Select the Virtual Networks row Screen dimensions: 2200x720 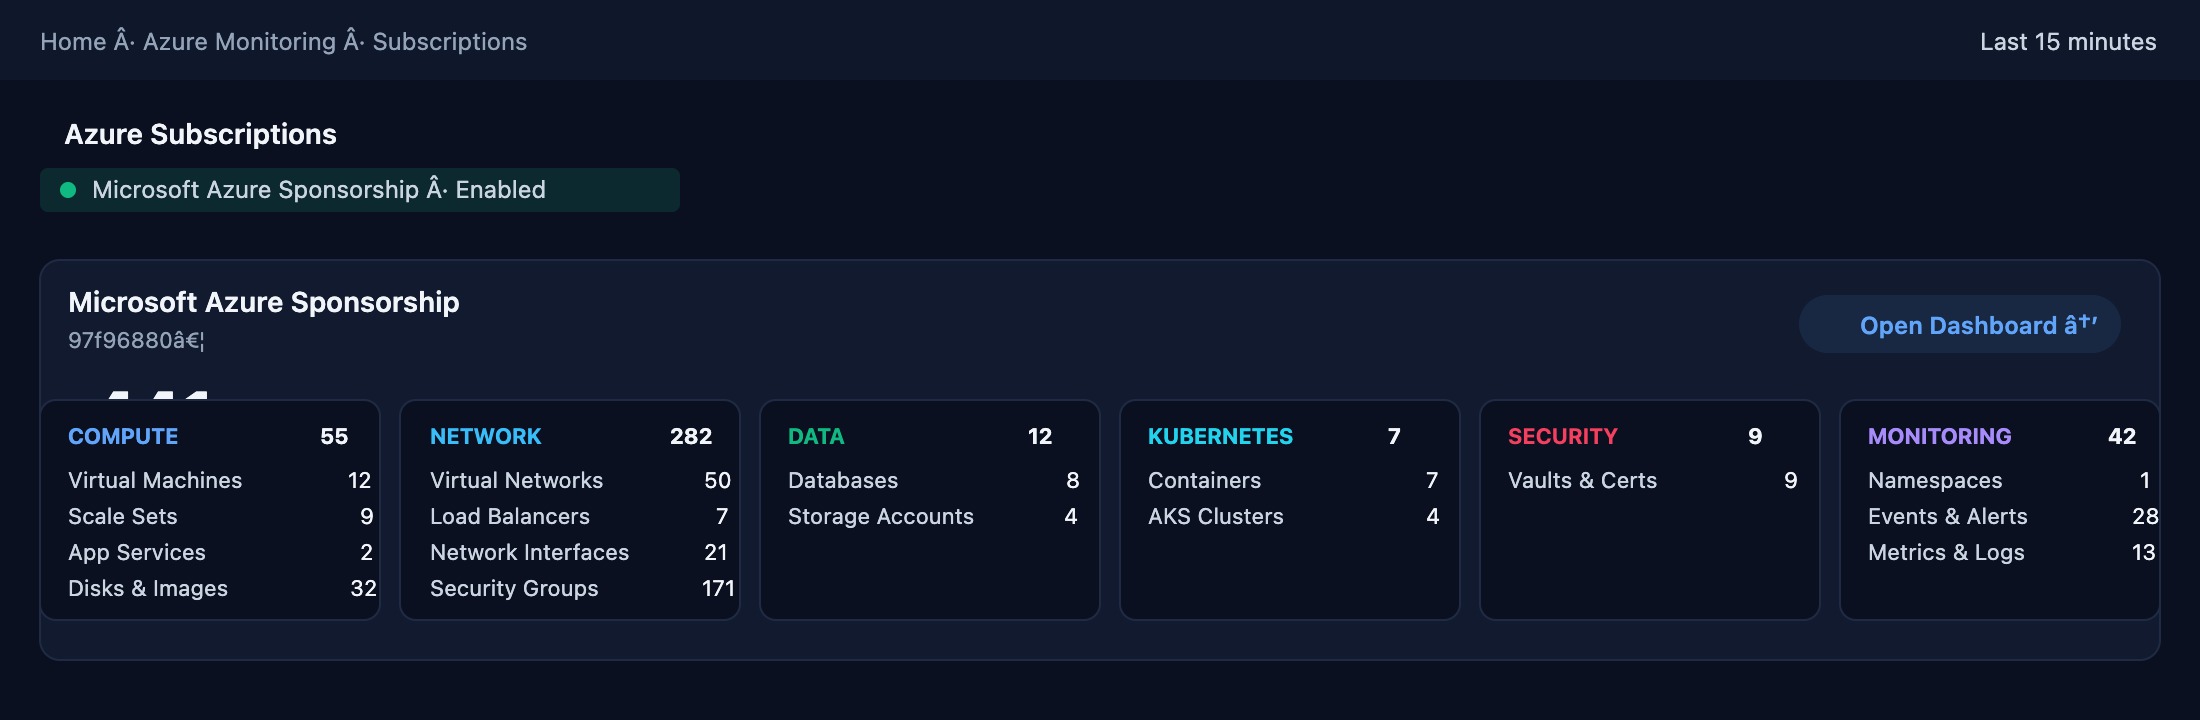580,480
